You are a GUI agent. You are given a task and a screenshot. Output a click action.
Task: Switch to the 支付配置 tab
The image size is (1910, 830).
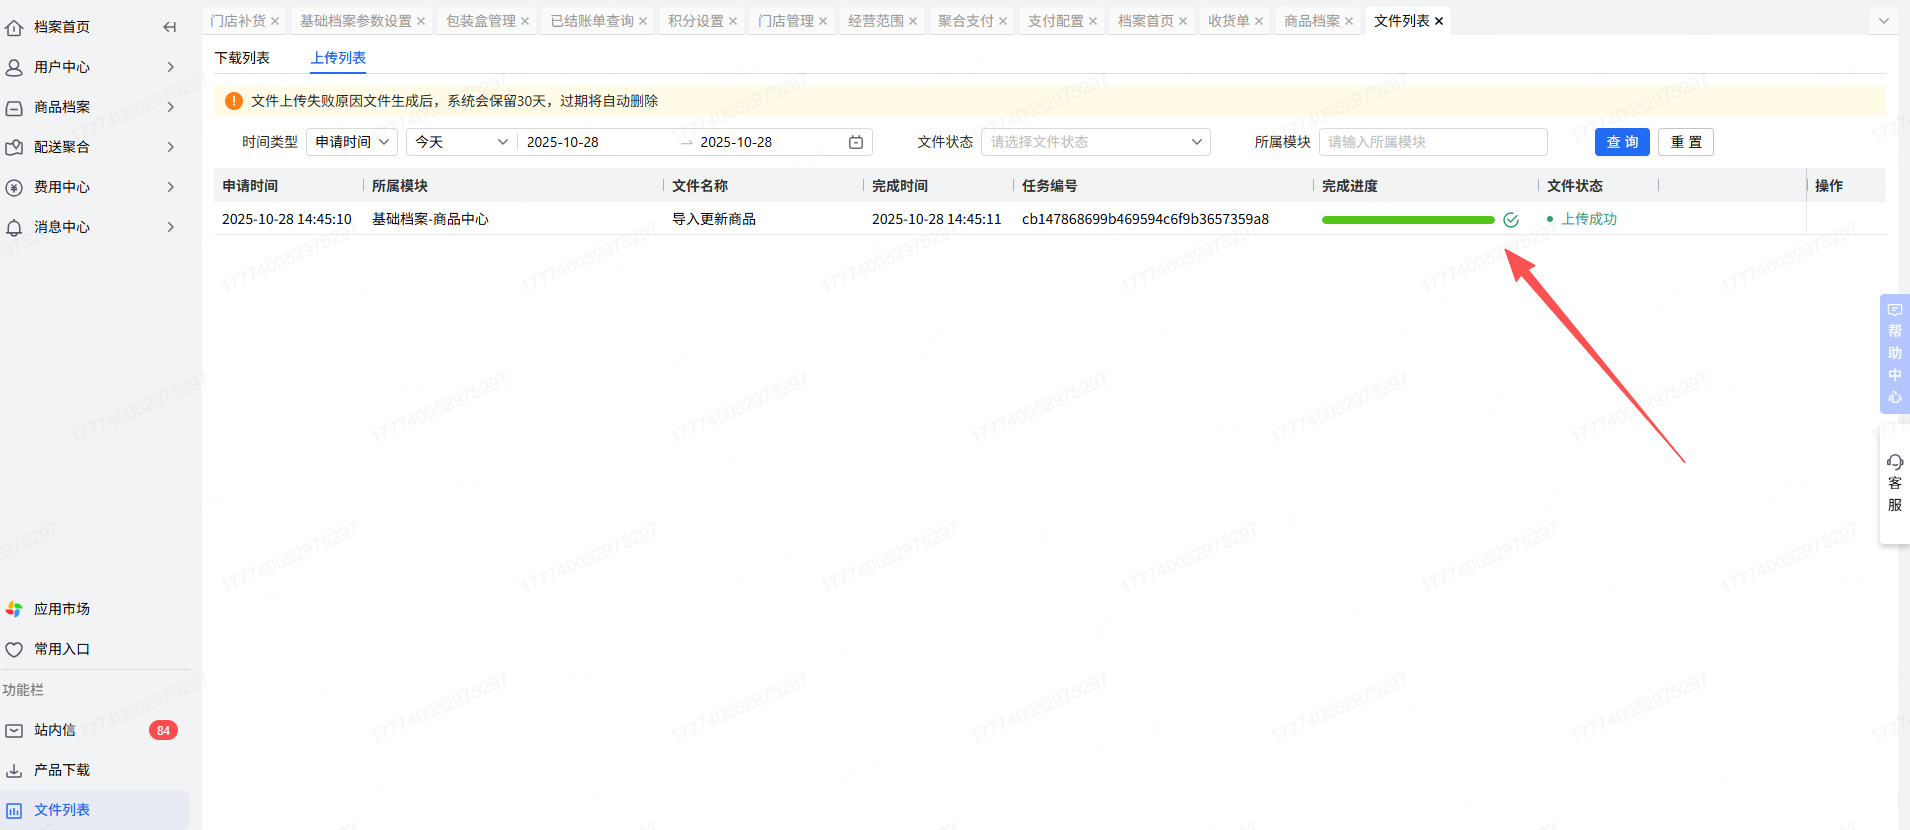[1056, 21]
